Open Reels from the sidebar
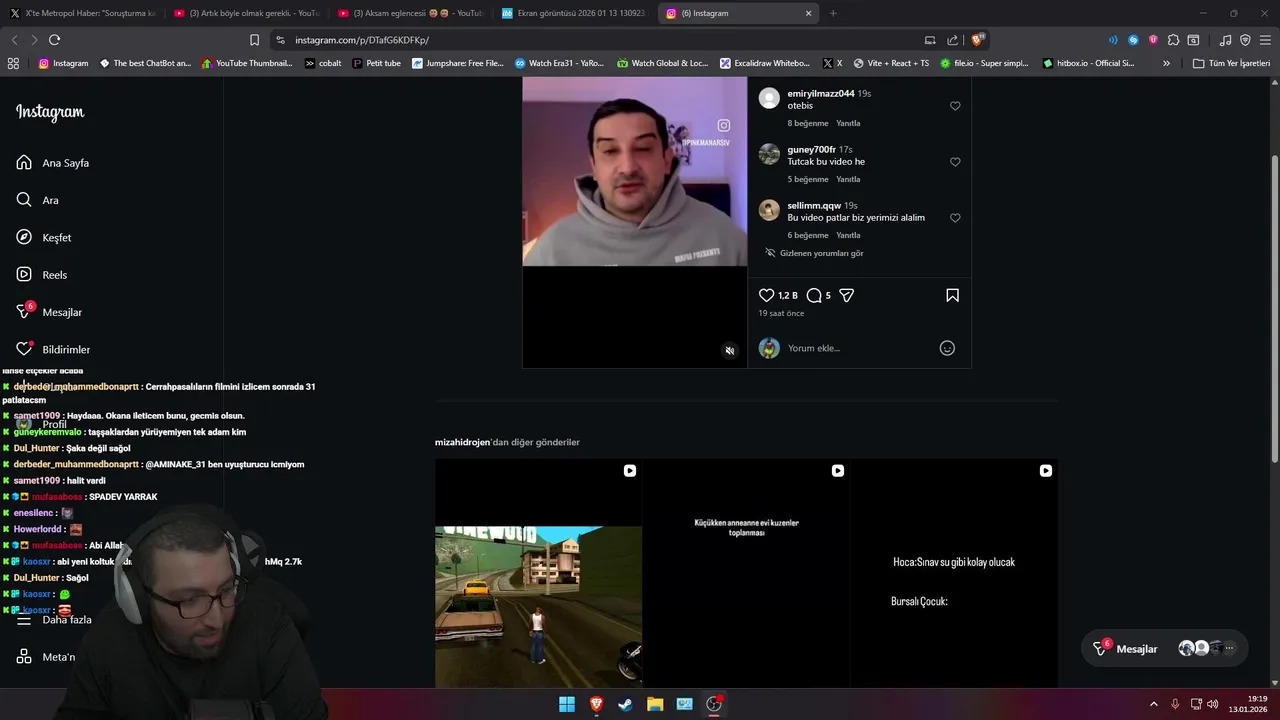Viewport: 1280px width, 720px height. [42, 275]
